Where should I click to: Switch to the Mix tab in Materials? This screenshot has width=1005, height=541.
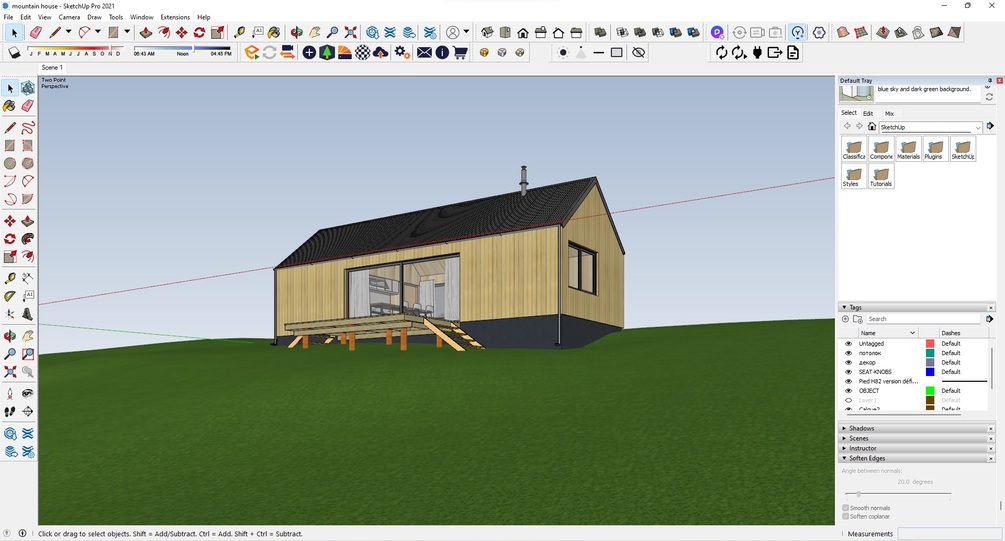889,113
